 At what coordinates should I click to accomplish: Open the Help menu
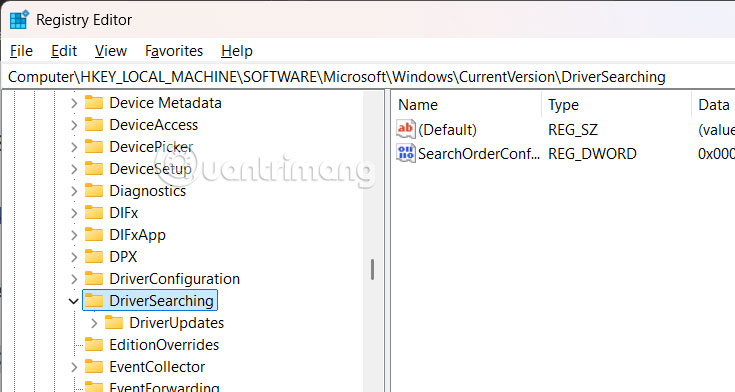[237, 51]
